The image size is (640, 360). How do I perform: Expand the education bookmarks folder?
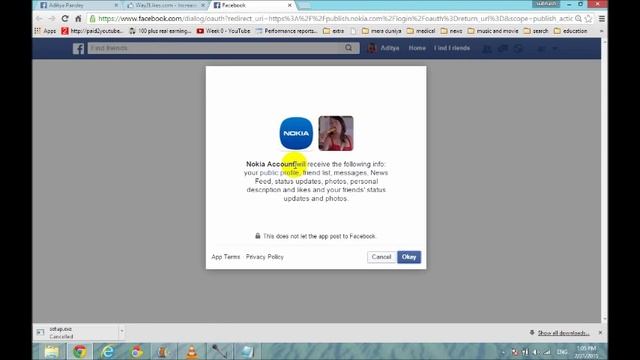click(570, 31)
